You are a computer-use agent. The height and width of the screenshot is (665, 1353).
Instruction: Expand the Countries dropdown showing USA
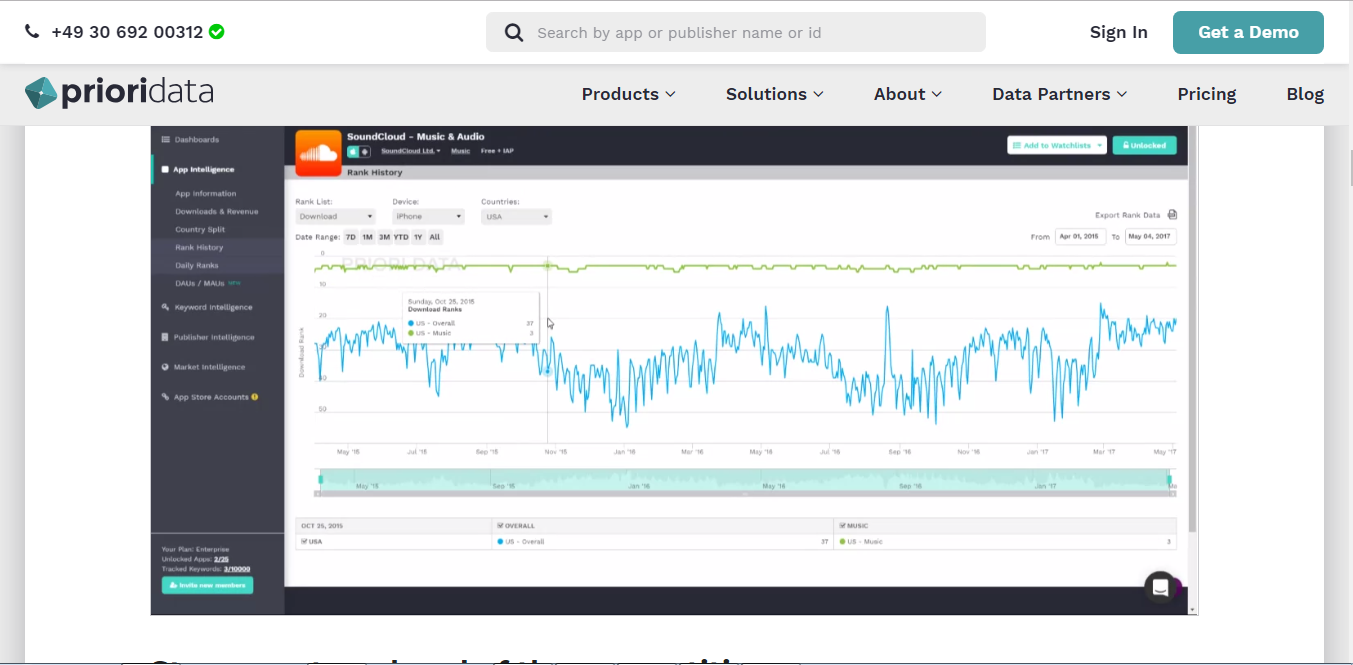click(516, 216)
